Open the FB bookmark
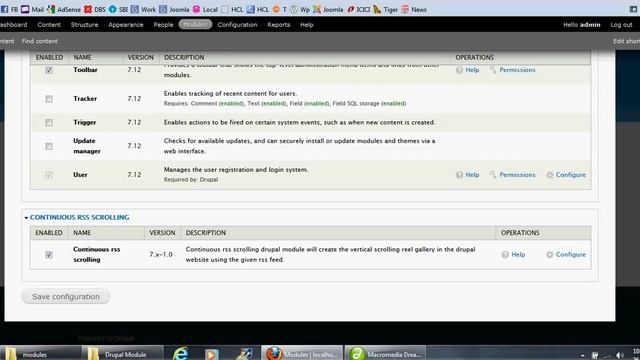Viewport: 640px width, 360px height. coord(10,9)
